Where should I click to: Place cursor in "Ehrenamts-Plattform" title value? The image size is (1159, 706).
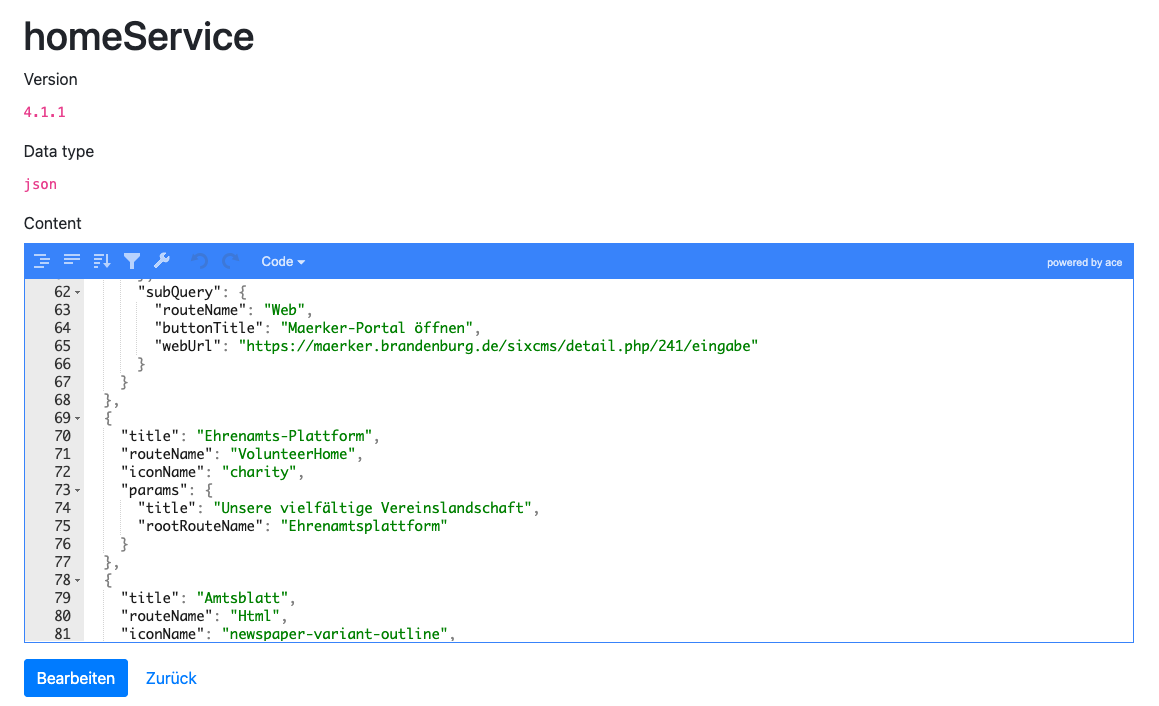[284, 436]
